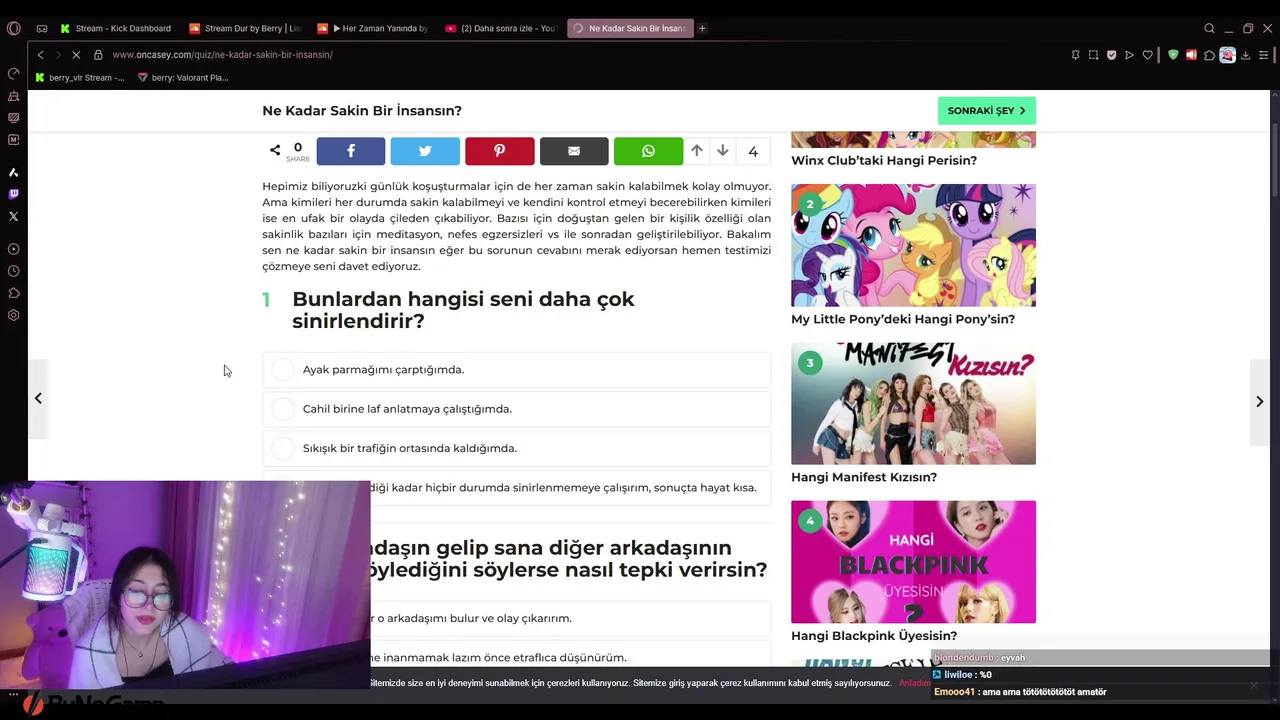
Task: Open Winx Club'taki Hangi Perisin link
Action: click(x=884, y=160)
